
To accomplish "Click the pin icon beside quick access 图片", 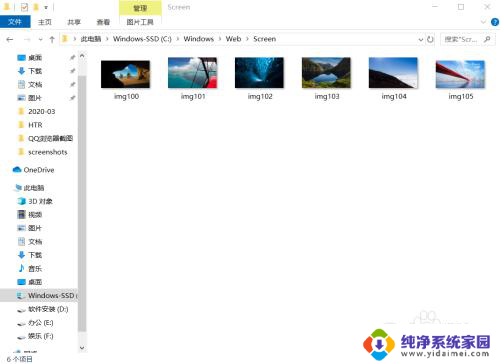I will pyautogui.click(x=72, y=98).
